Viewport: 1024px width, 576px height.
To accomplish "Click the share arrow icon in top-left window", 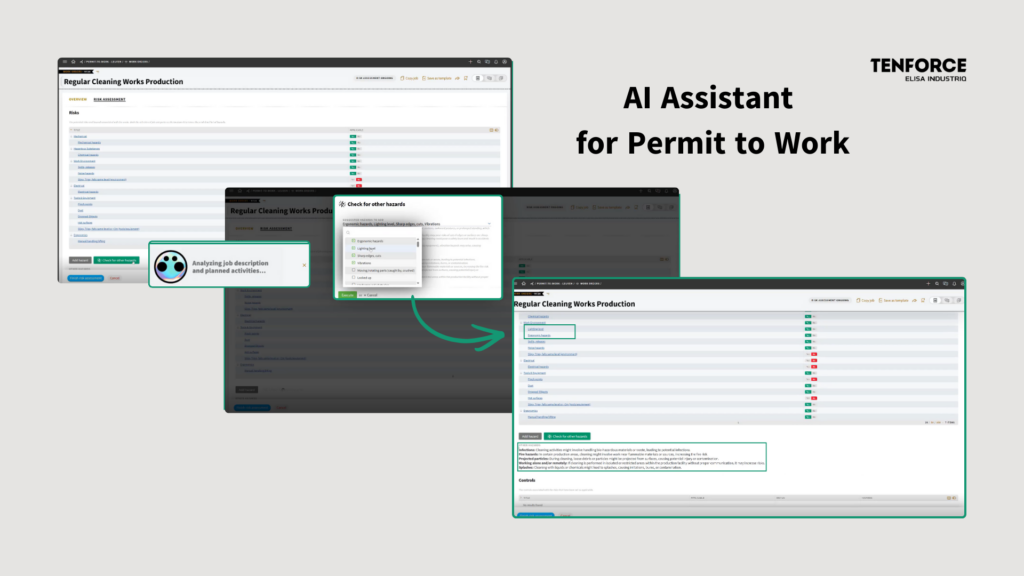I will (x=457, y=78).
